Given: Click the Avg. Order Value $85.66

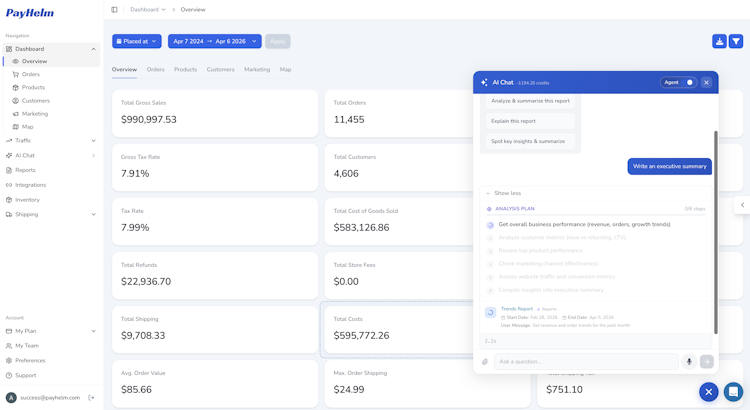Looking at the screenshot, I should [136, 390].
